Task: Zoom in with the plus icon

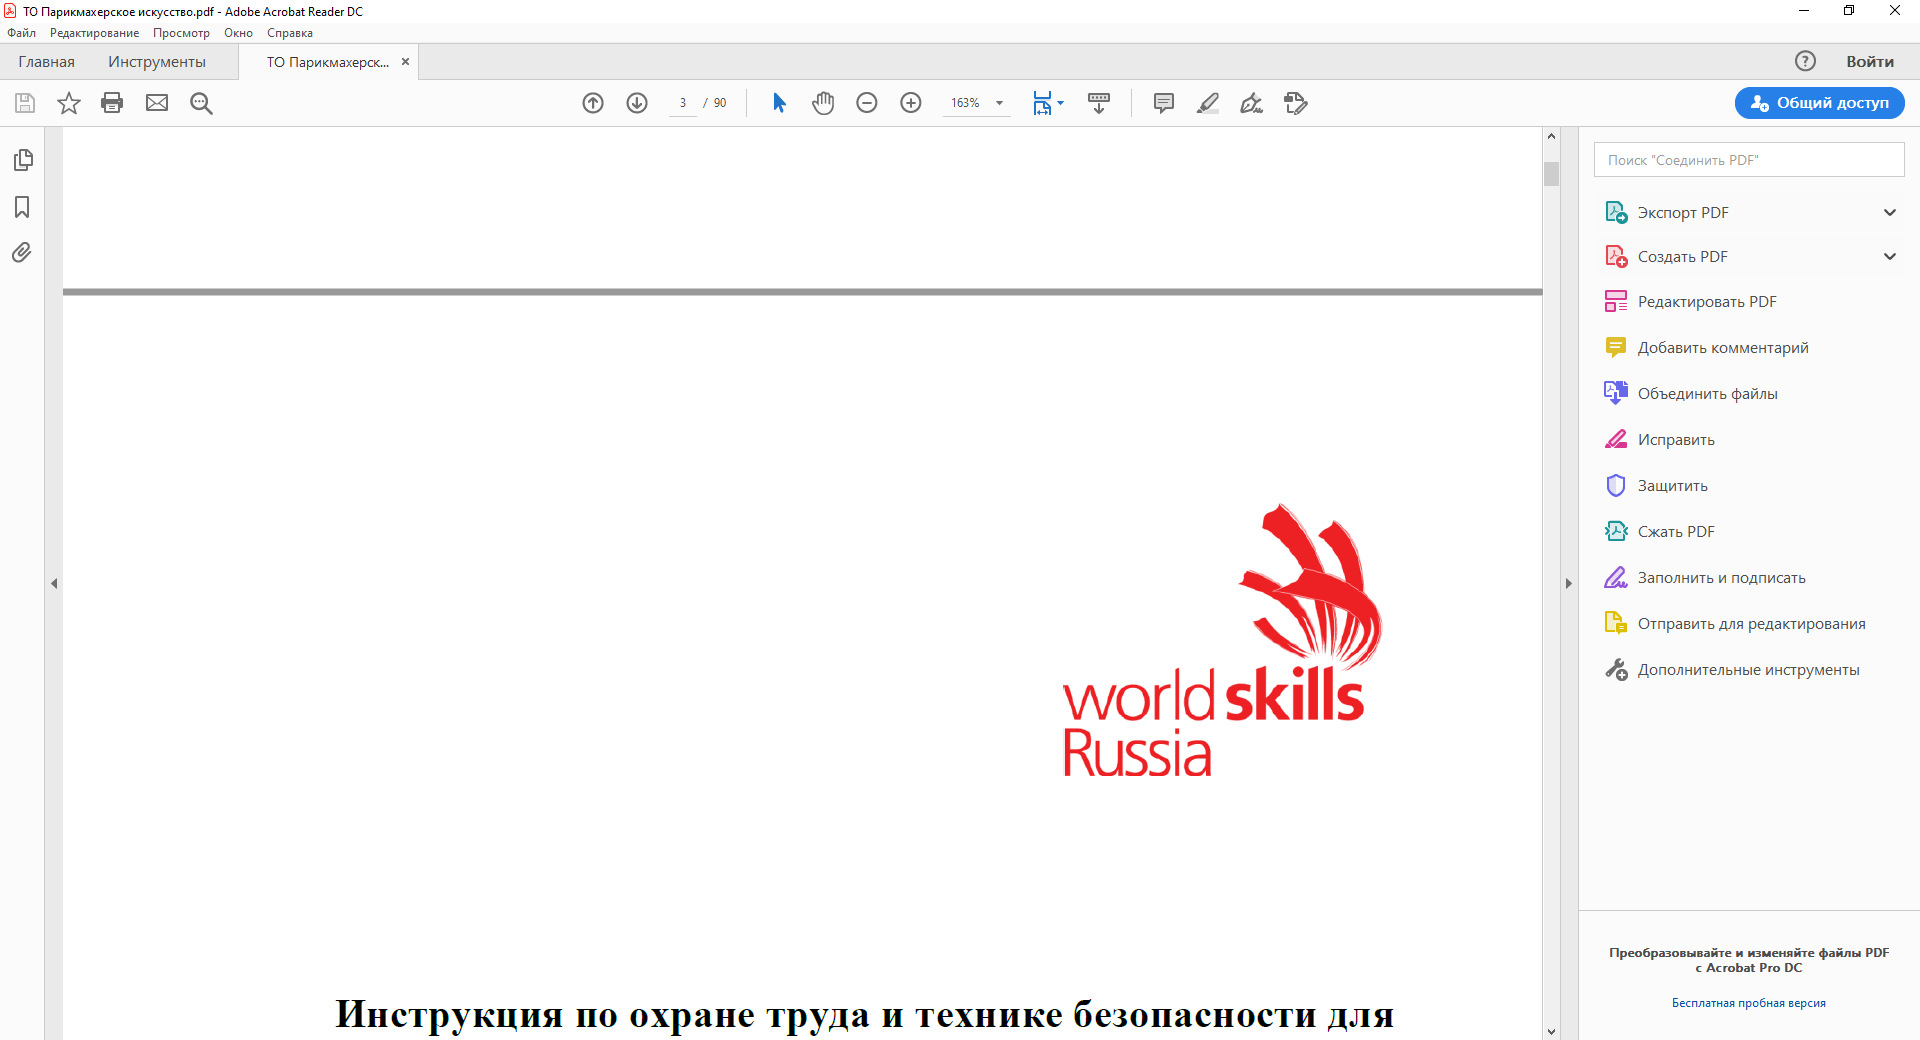Action: click(x=911, y=103)
